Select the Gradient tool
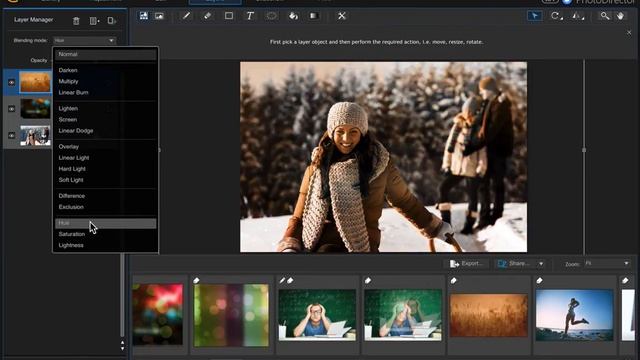Screen dimensions: 640x360 [x=314, y=16]
